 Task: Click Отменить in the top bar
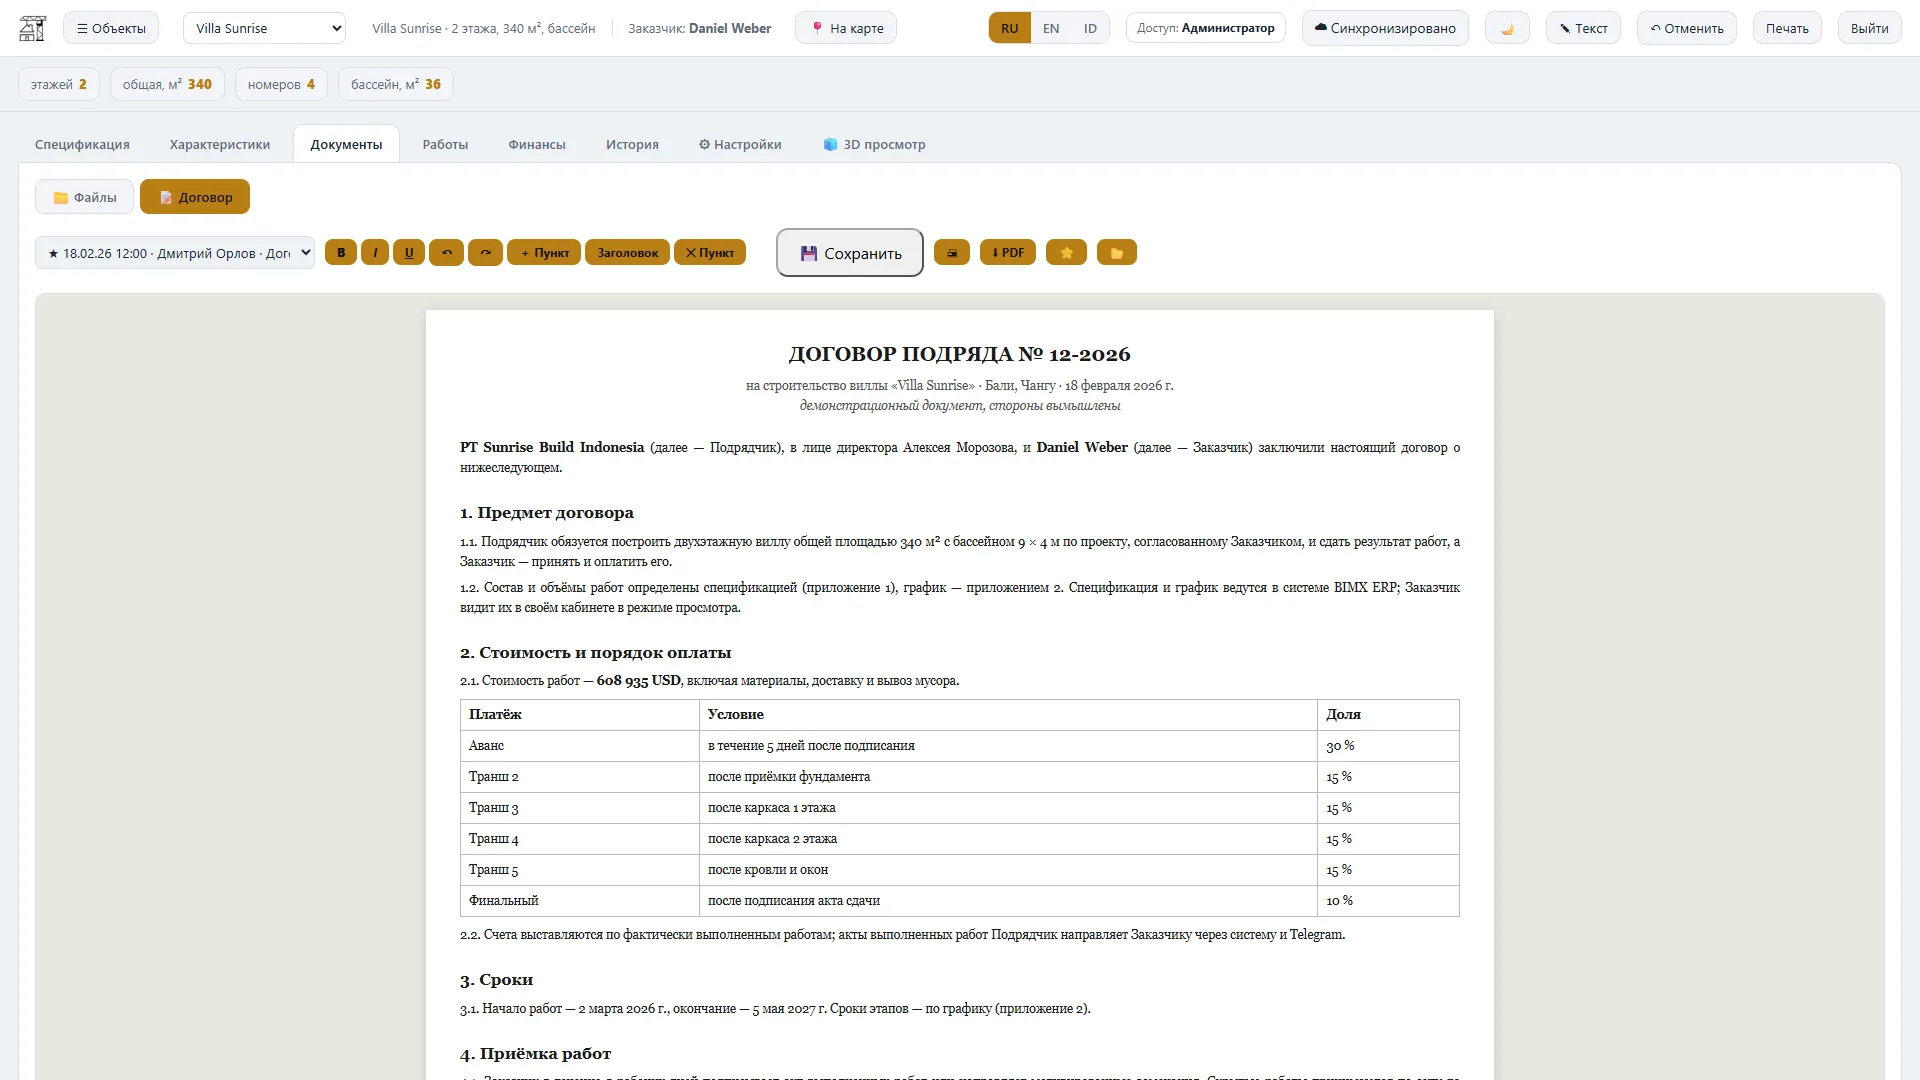coord(1687,28)
